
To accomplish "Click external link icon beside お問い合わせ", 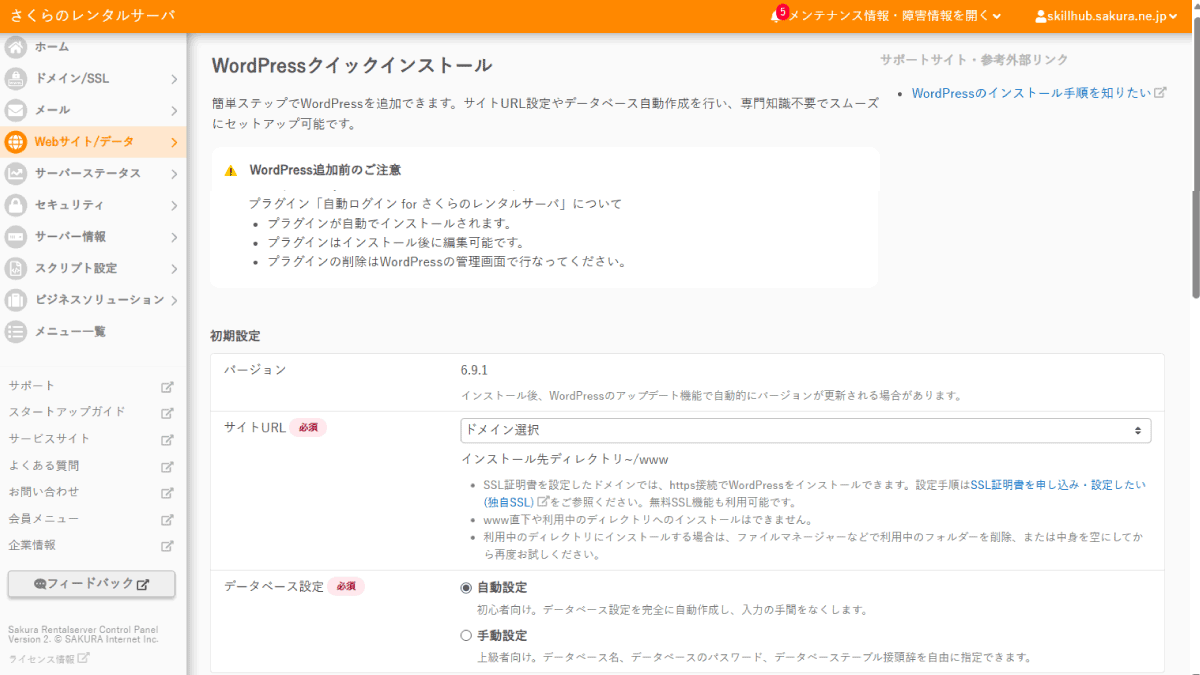I will coord(168,492).
